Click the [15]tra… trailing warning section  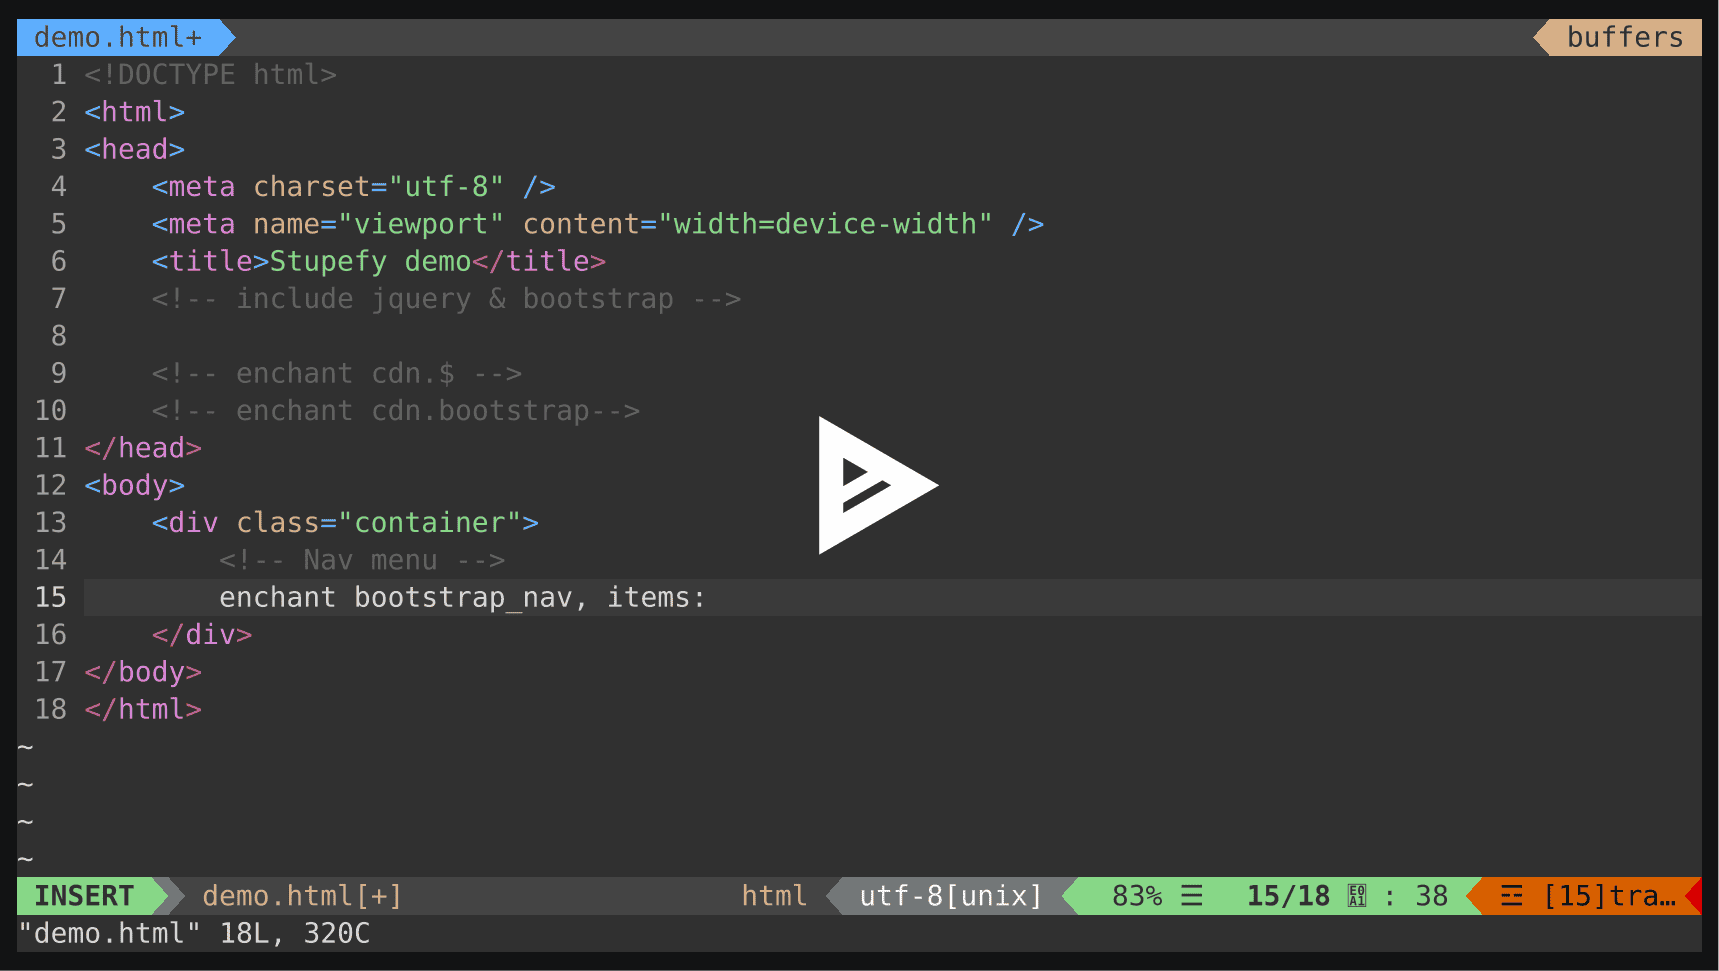1610,896
